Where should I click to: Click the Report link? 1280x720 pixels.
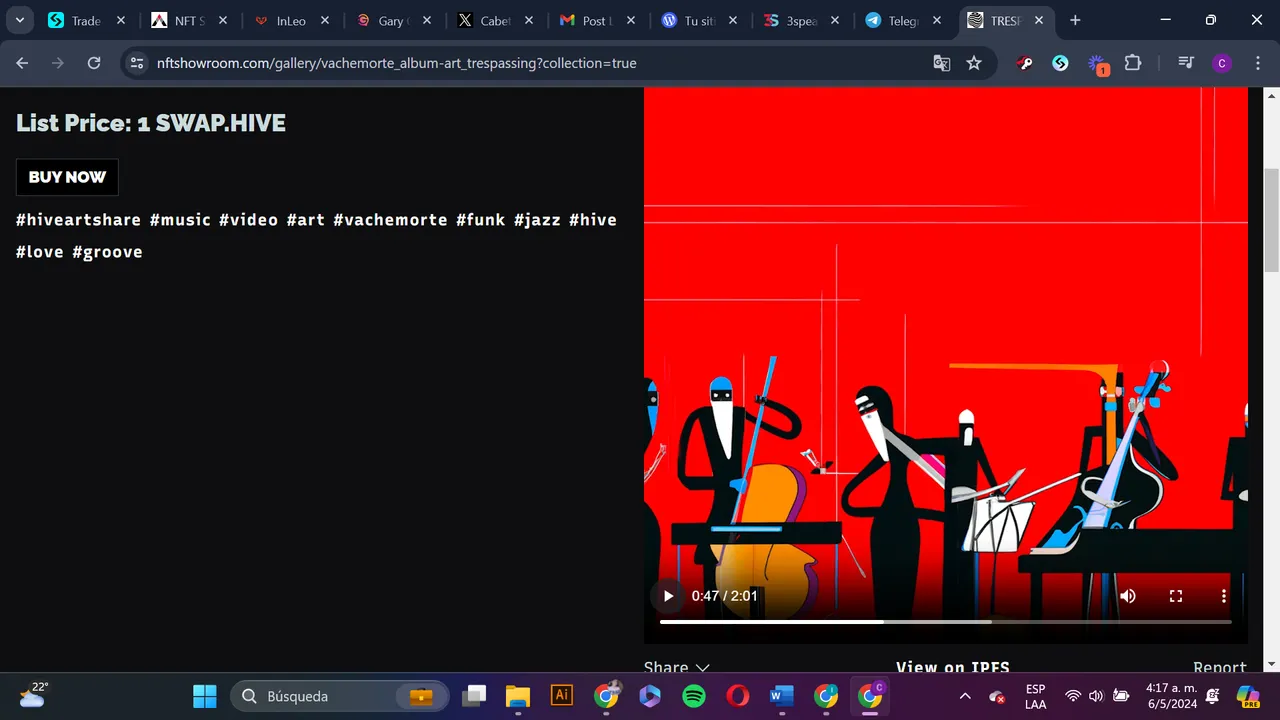click(x=1220, y=666)
